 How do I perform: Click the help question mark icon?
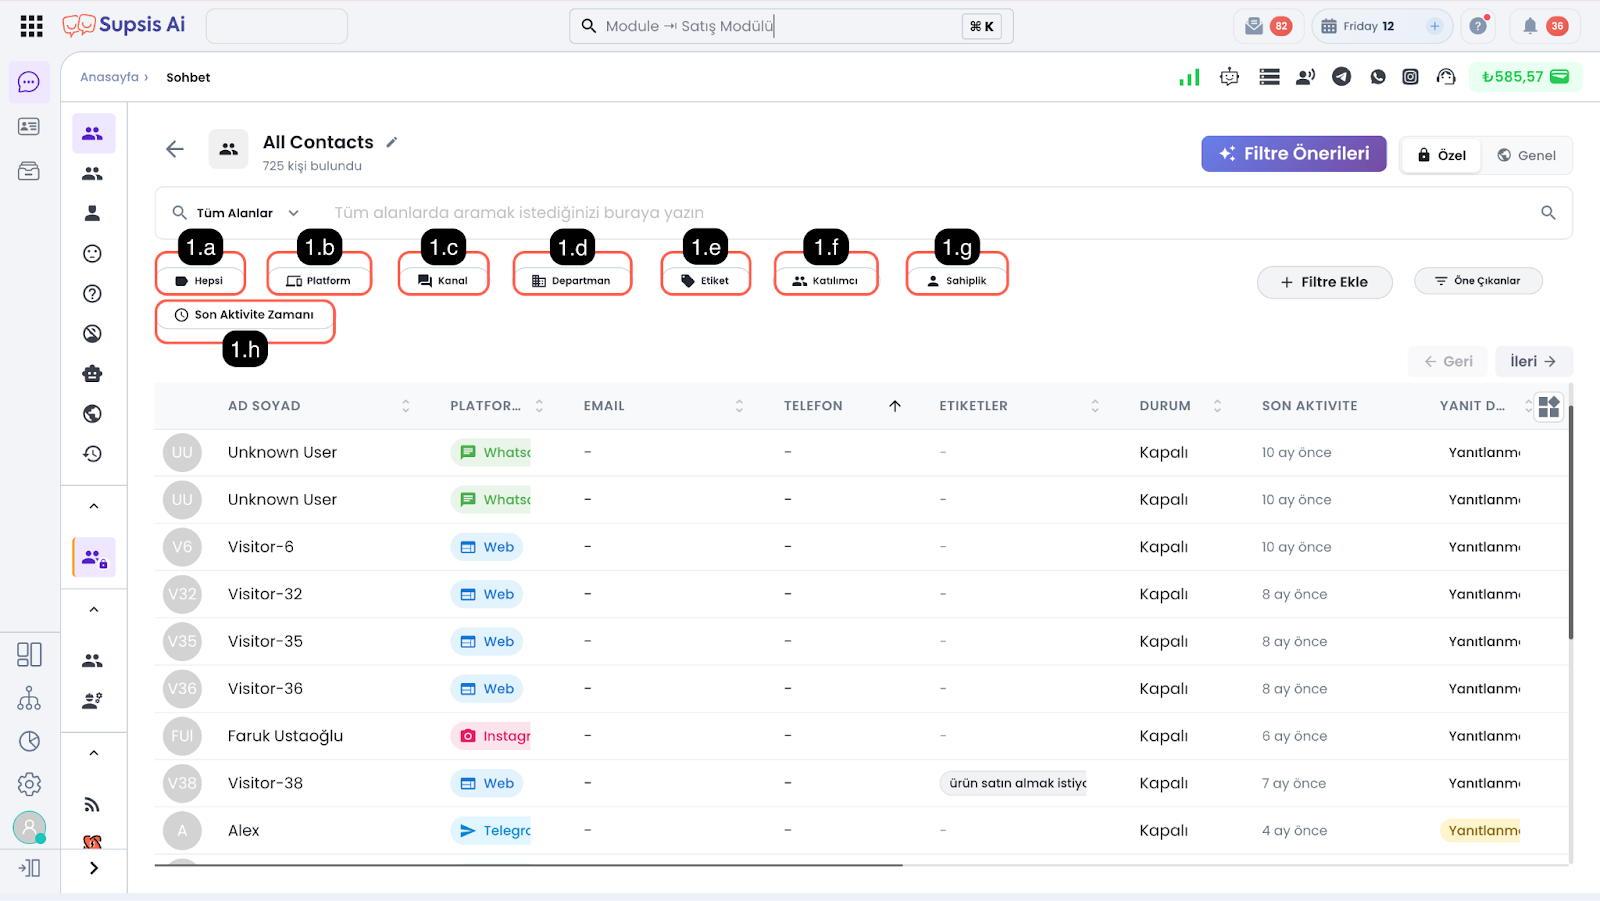(1477, 26)
